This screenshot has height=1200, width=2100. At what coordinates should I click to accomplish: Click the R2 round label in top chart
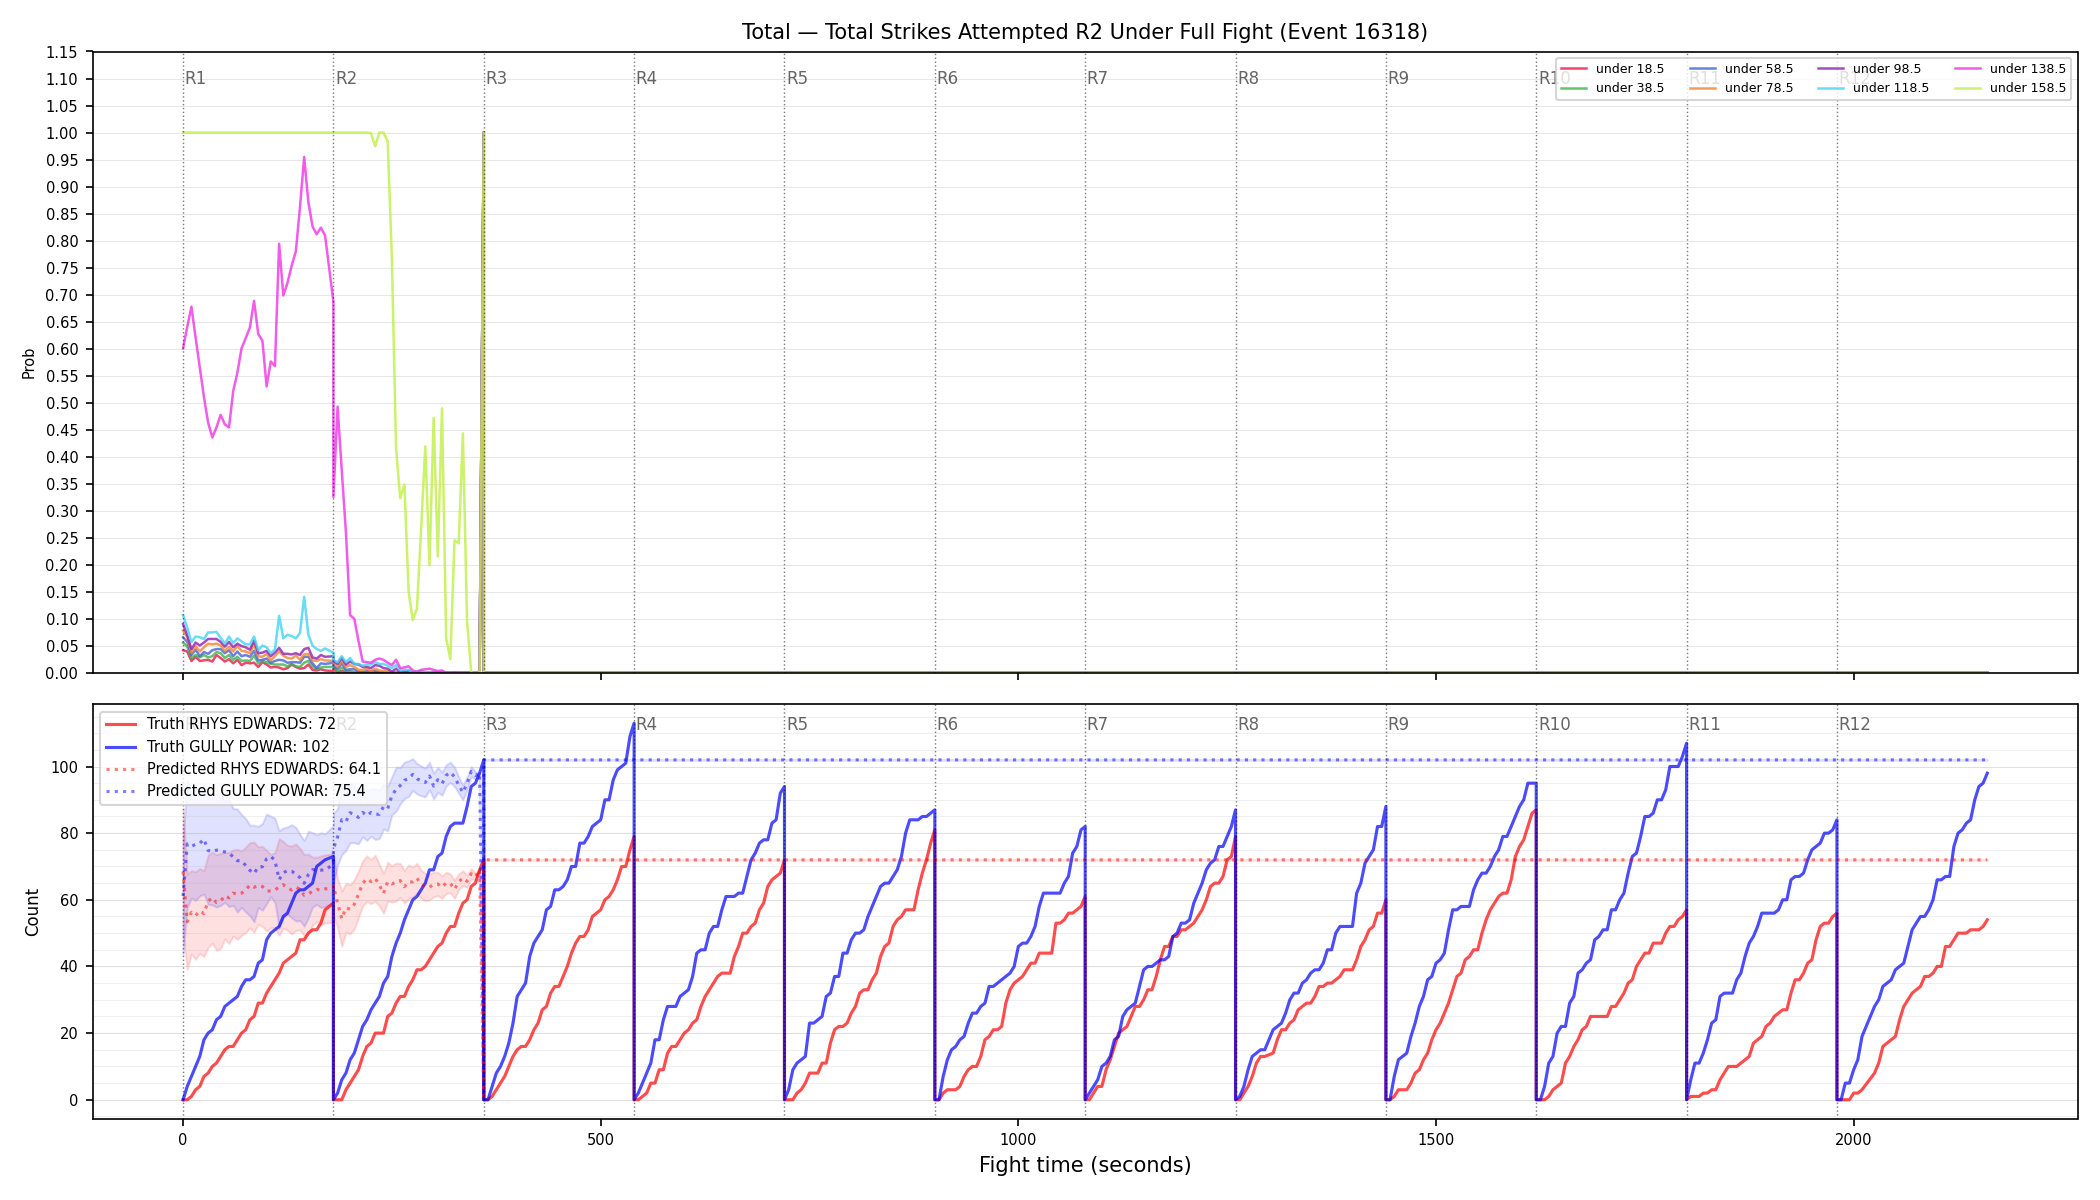(x=346, y=78)
